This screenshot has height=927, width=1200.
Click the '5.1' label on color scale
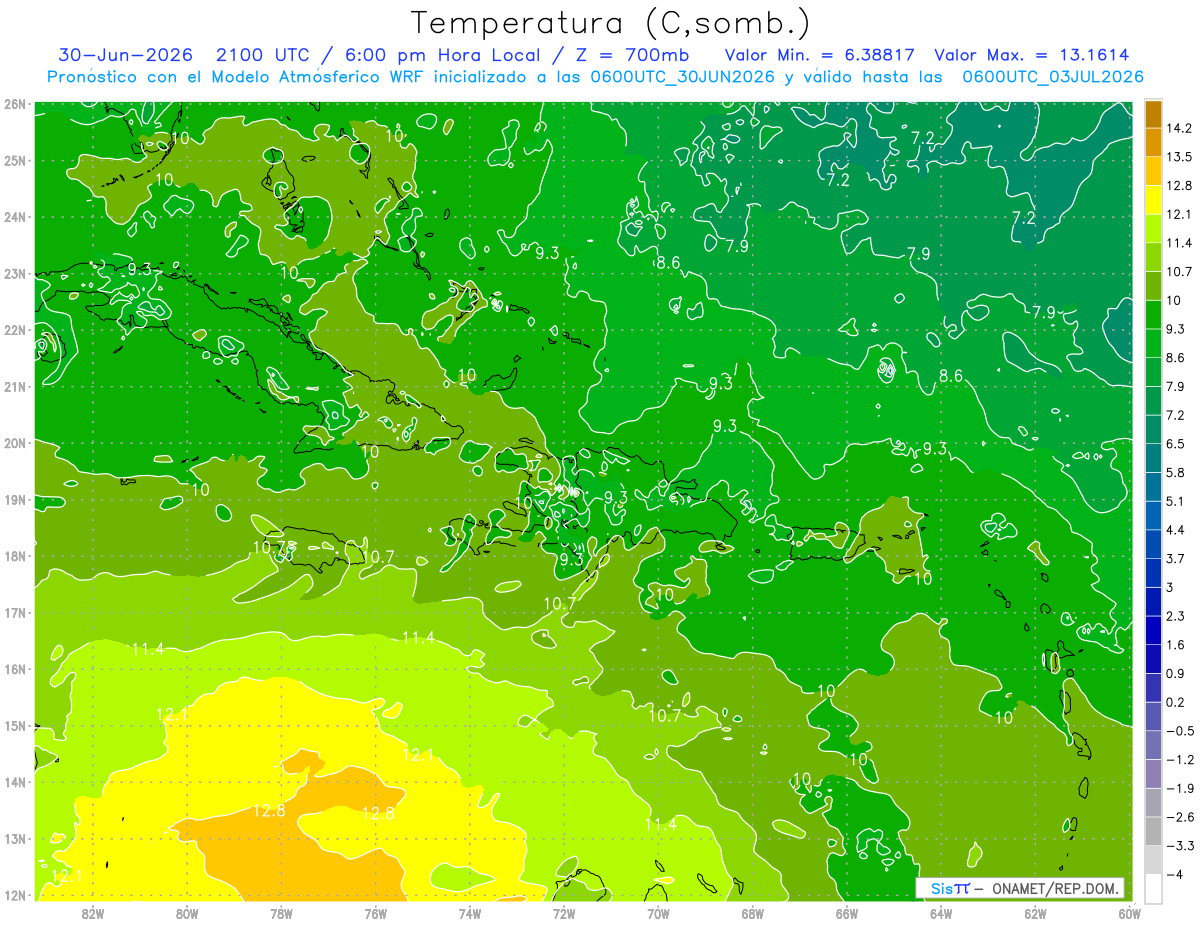(1176, 501)
